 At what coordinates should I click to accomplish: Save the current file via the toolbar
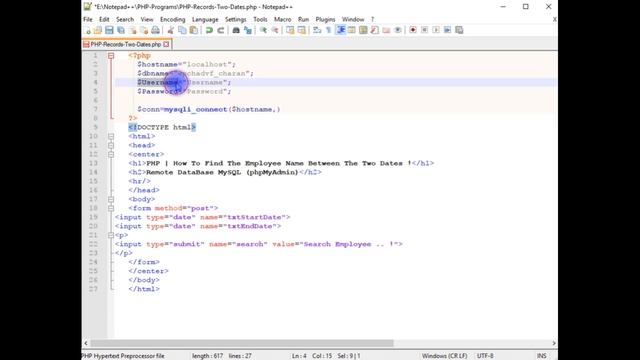pos(109,30)
